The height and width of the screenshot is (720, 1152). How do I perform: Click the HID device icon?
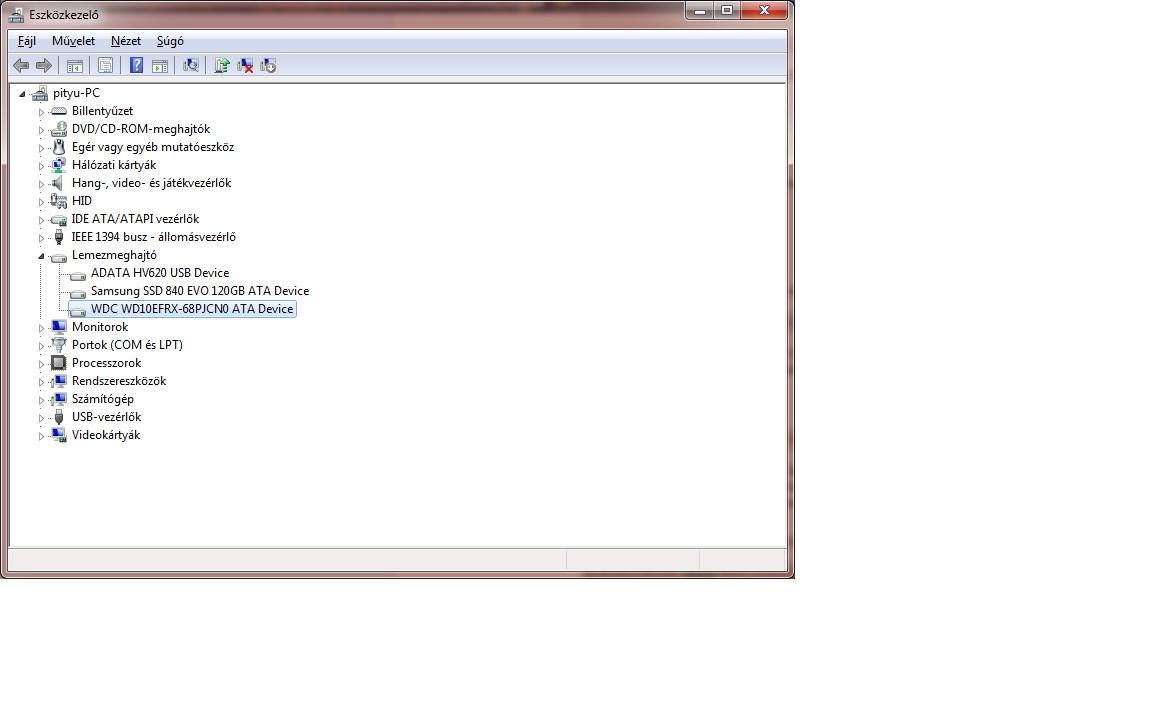[59, 201]
